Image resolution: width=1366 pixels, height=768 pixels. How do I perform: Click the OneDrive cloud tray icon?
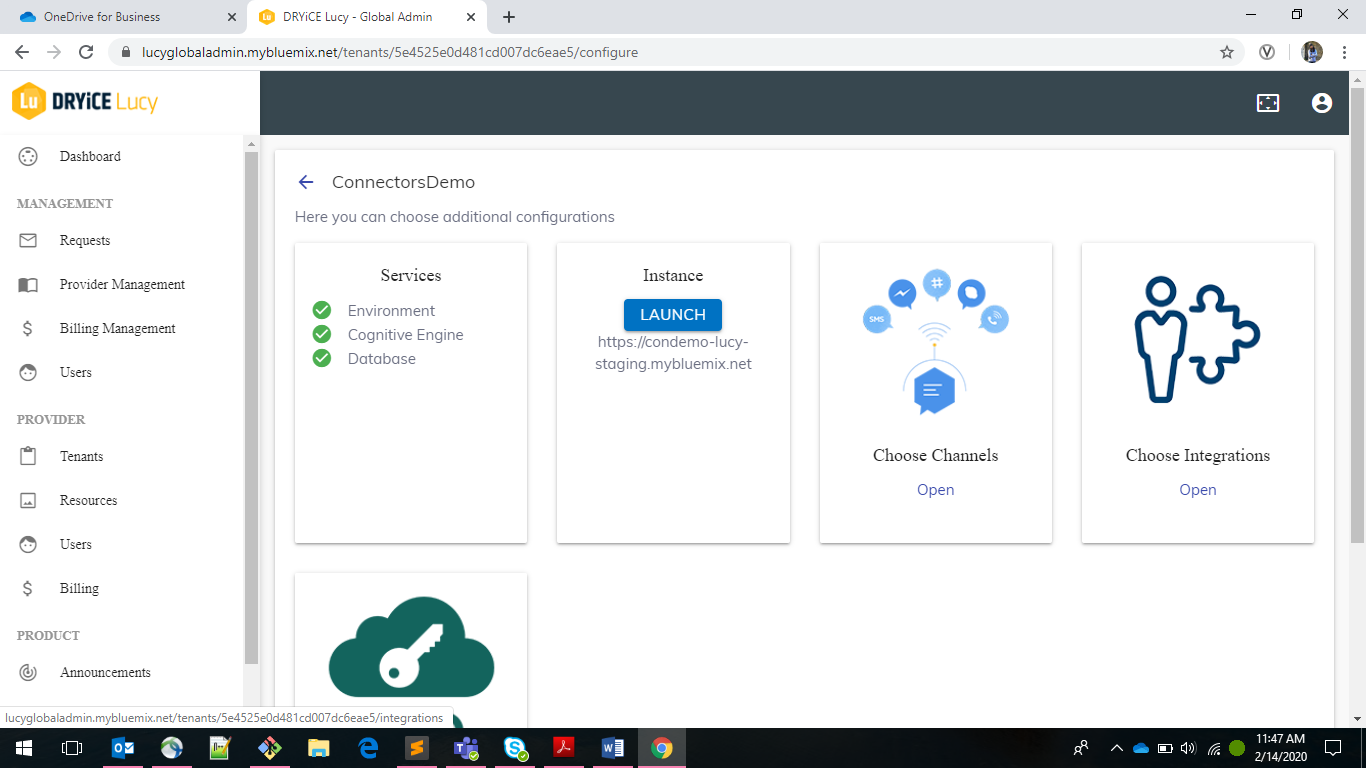coord(1141,748)
